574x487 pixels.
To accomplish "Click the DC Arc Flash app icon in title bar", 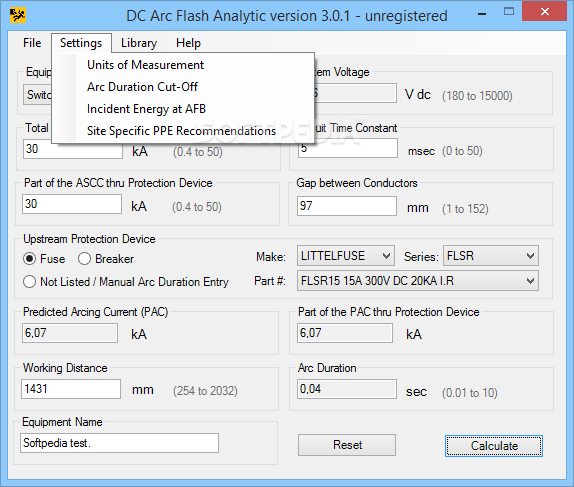I will [x=18, y=15].
